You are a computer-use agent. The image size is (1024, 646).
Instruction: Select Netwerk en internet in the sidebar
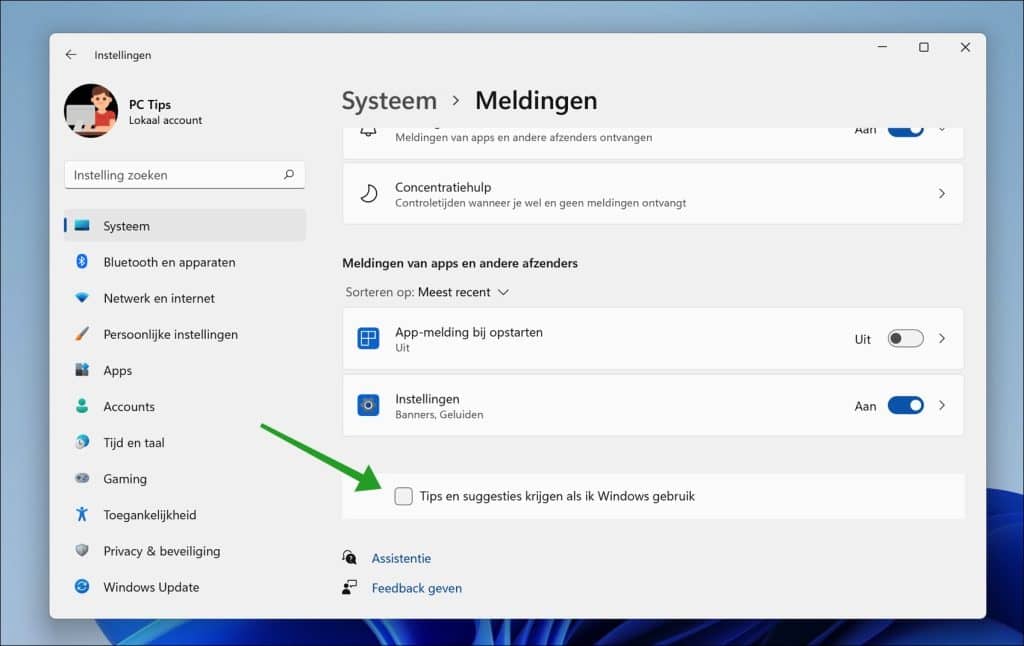(x=162, y=298)
